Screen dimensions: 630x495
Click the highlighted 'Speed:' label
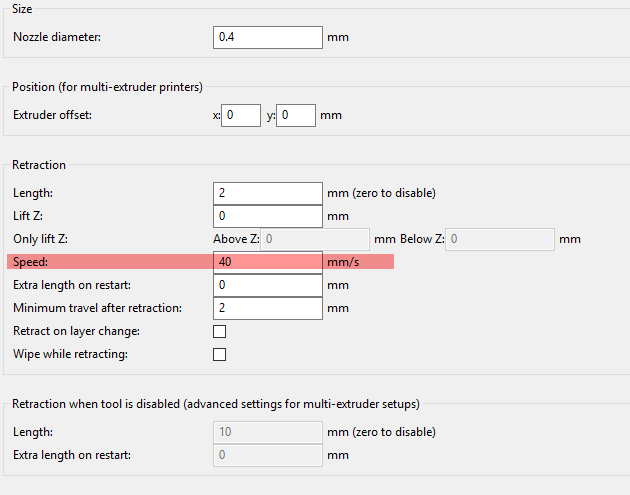click(x=31, y=262)
